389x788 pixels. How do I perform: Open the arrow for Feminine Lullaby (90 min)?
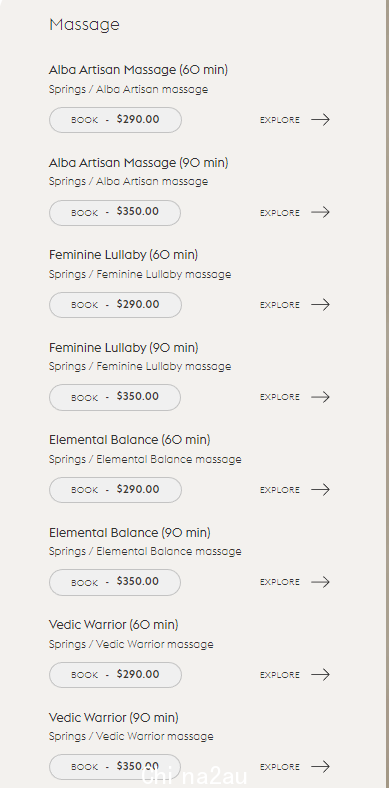[320, 397]
